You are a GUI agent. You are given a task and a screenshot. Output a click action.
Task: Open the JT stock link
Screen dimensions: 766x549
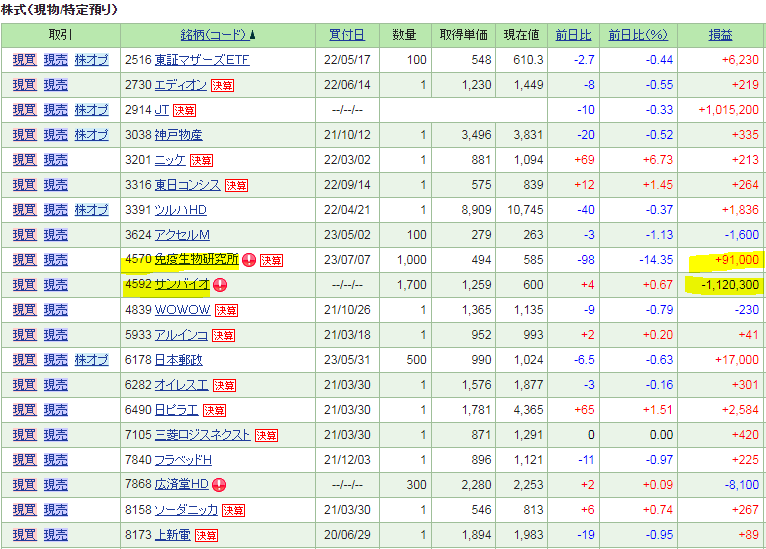(162, 110)
